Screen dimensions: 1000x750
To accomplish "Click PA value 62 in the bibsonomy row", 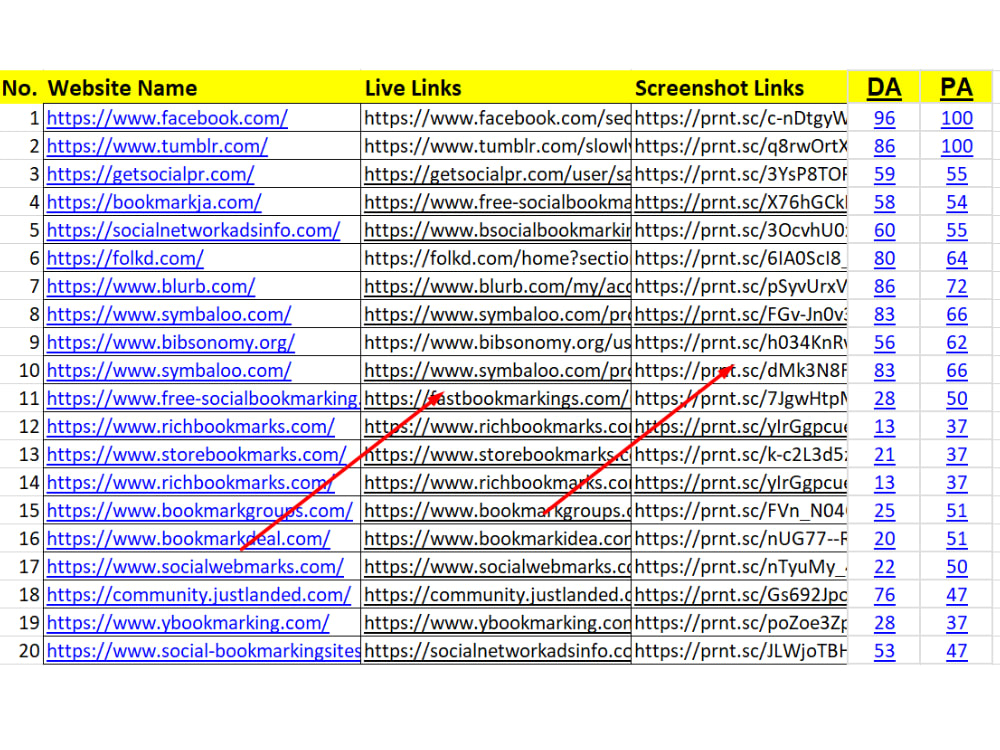I will [x=957, y=342].
